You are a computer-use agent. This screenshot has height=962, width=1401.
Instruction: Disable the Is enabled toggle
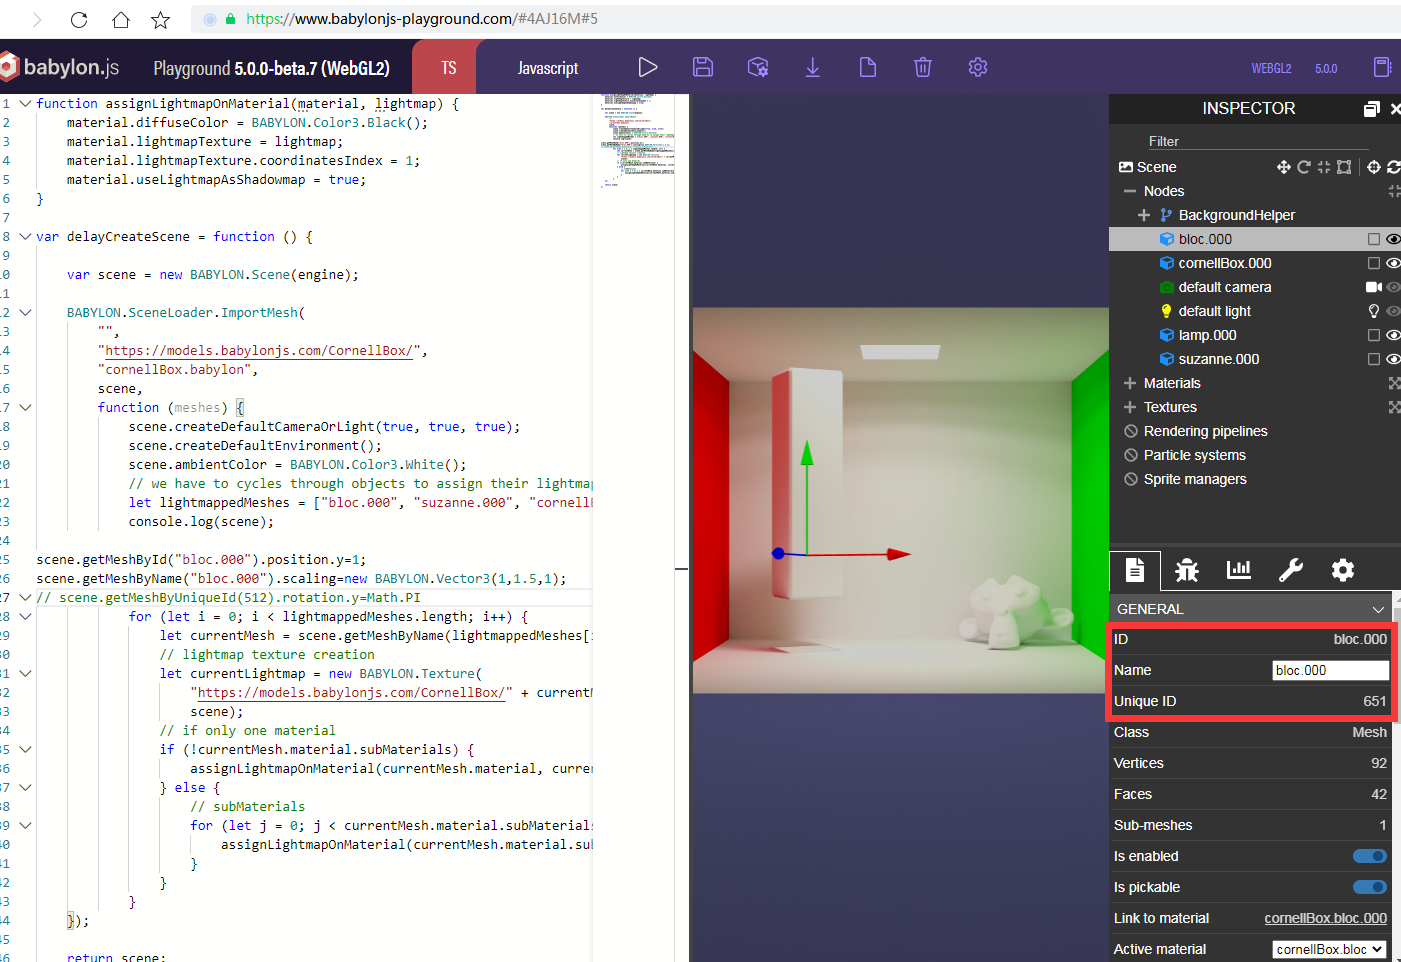[1369, 856]
